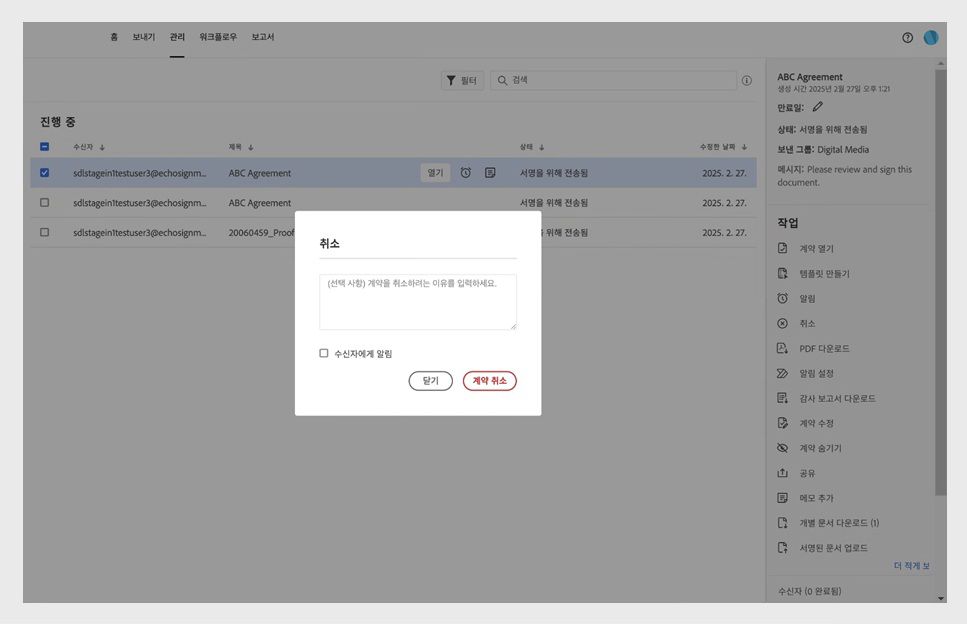This screenshot has width=967, height=624.
Task: Sort by 수정한 날짜 column arrow
Action: pyautogui.click(x=744, y=147)
